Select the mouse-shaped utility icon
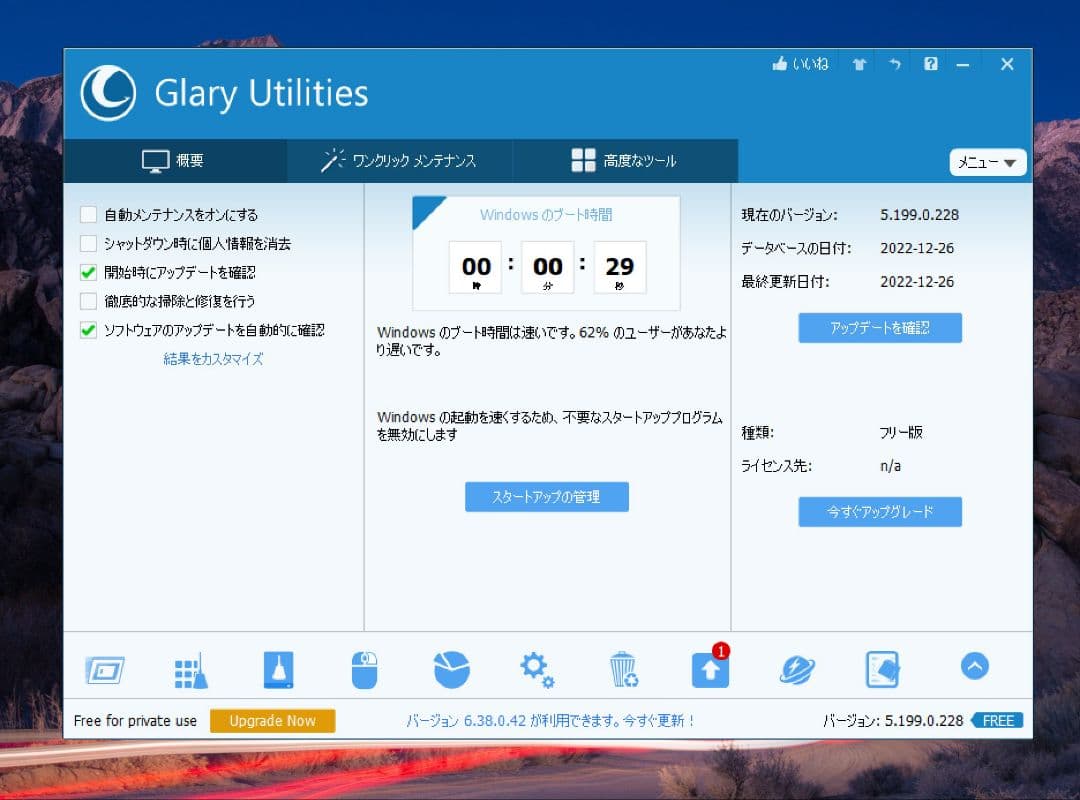Viewport: 1080px width, 800px height. coord(364,670)
